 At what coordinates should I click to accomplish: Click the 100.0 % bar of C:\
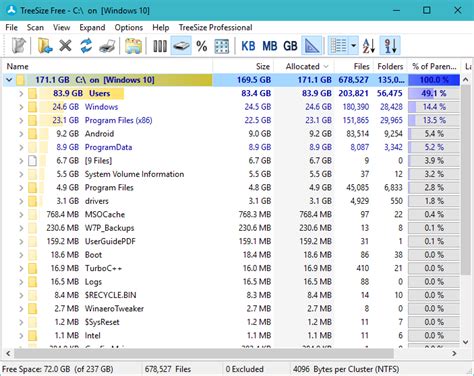(x=434, y=80)
